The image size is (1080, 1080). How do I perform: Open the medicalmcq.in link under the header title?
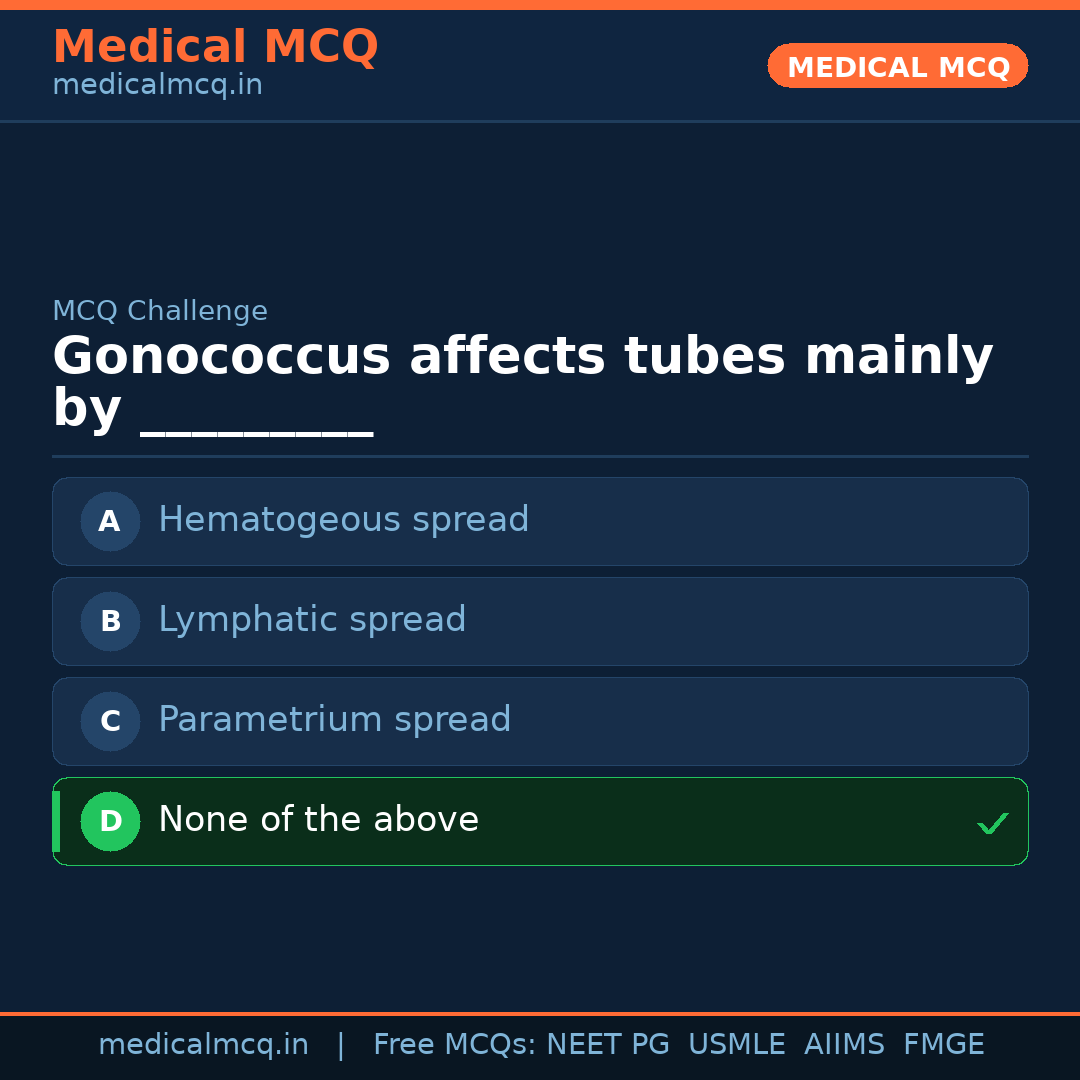(x=157, y=86)
